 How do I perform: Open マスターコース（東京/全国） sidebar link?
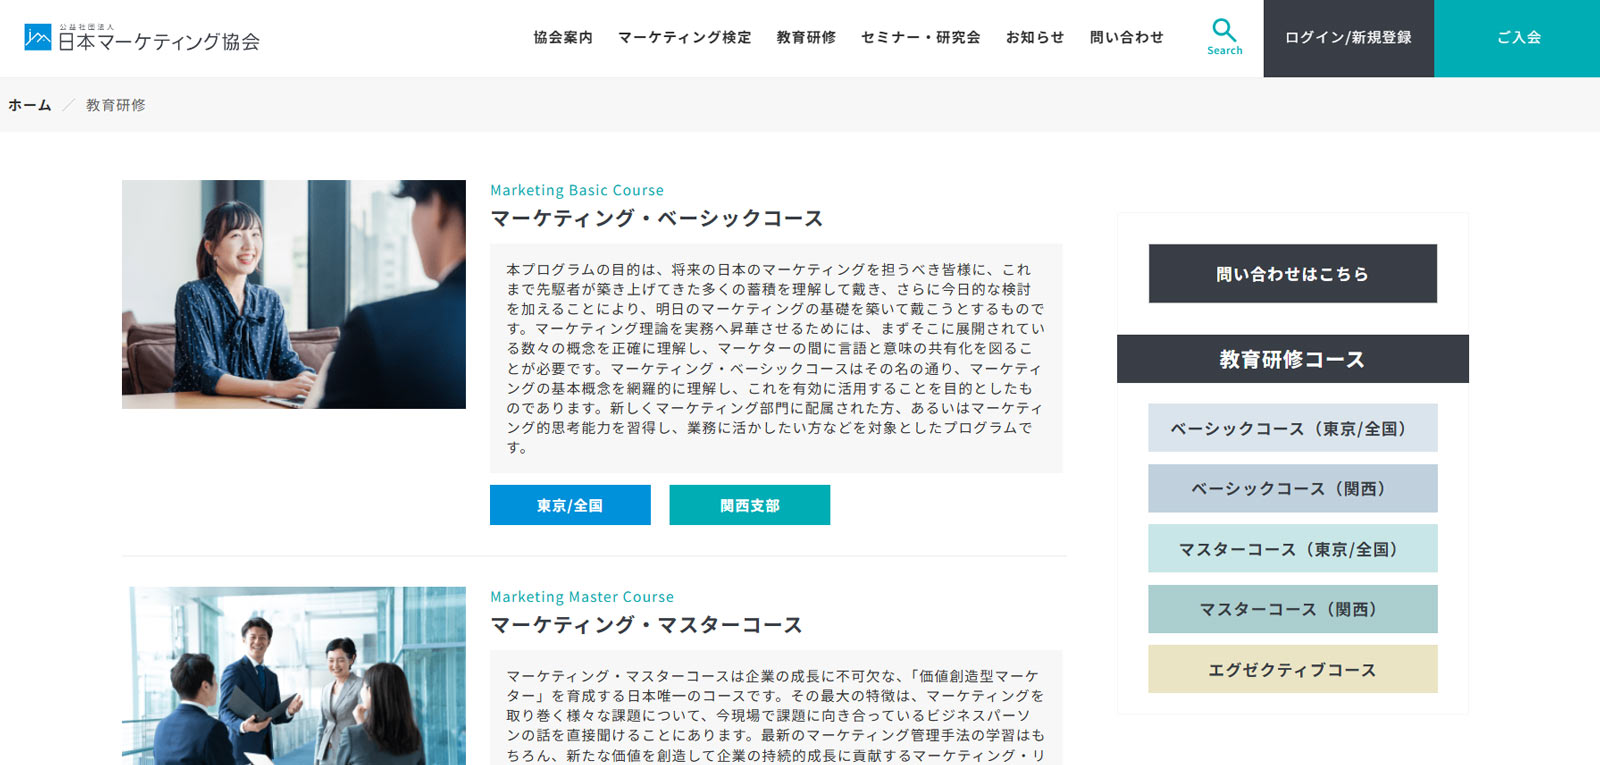(1293, 549)
